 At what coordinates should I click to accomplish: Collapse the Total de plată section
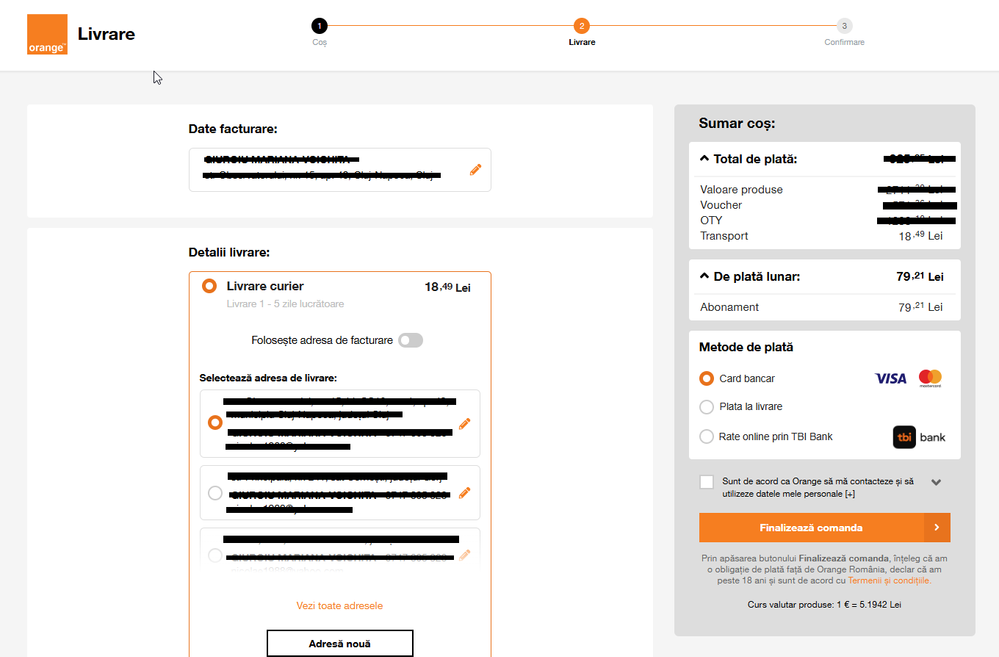pos(704,159)
